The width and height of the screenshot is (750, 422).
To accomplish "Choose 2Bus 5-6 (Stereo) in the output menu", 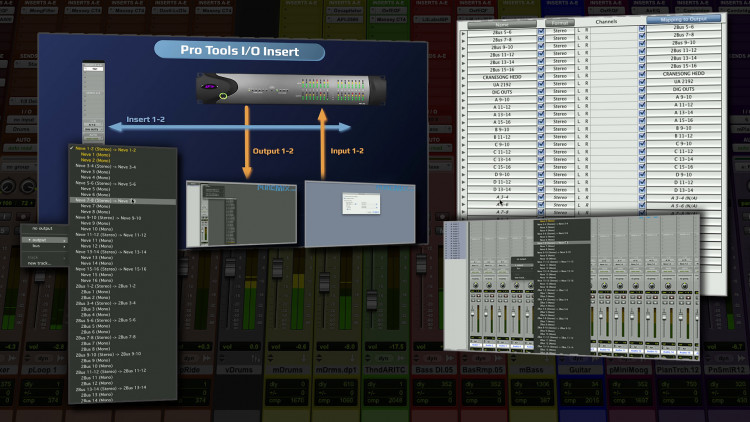I will pos(106,320).
